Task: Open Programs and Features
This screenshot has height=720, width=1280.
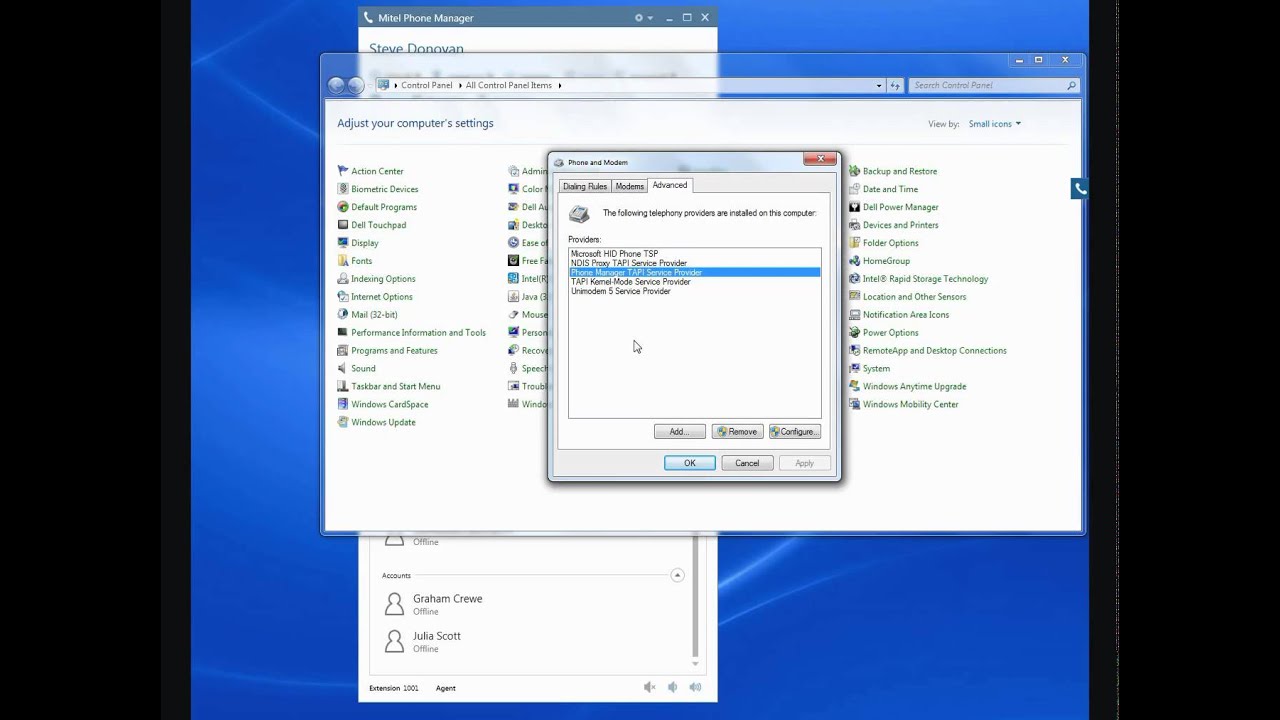Action: click(394, 351)
